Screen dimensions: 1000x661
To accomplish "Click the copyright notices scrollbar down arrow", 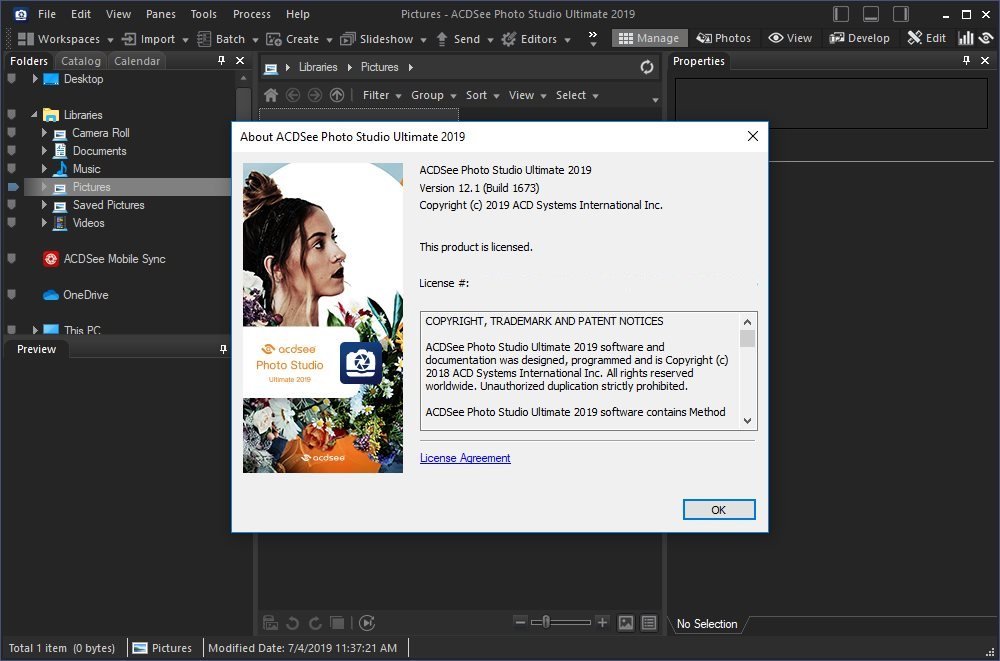I will coord(747,421).
